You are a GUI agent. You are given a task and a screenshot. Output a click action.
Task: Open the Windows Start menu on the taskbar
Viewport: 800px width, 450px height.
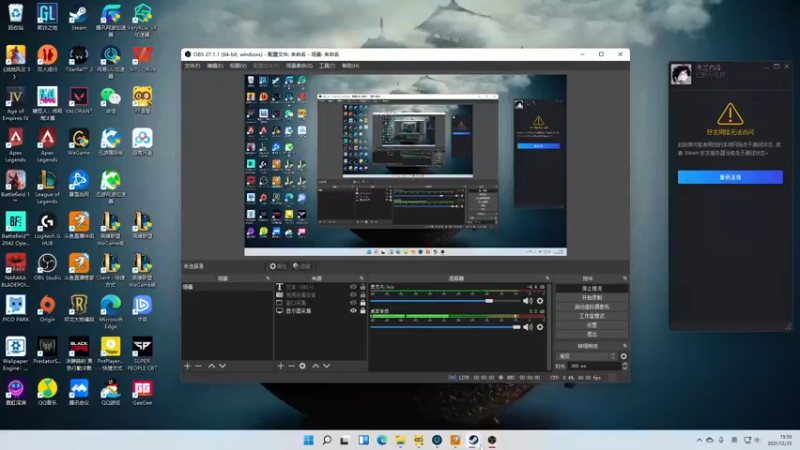click(309, 440)
